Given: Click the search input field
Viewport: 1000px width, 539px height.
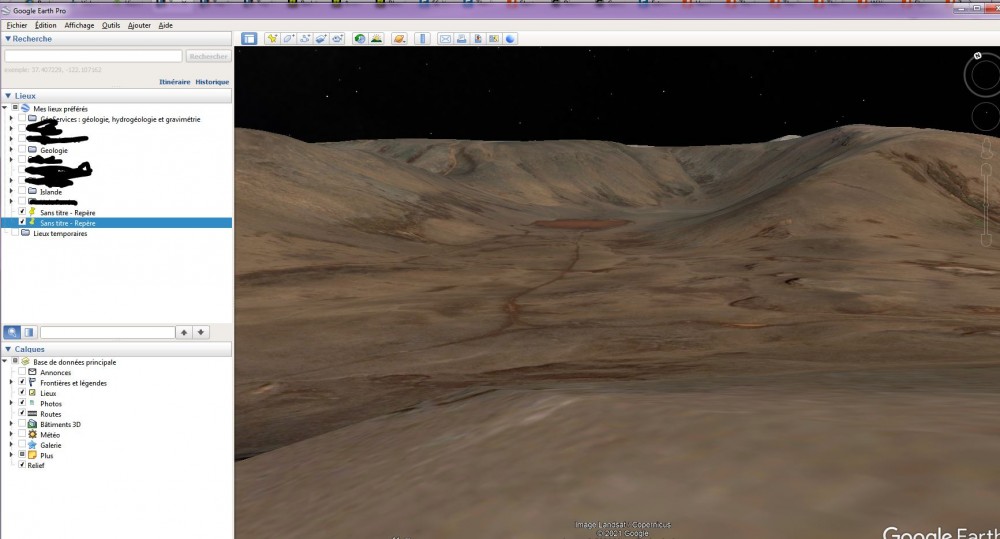Looking at the screenshot, I should pyautogui.click(x=93, y=57).
